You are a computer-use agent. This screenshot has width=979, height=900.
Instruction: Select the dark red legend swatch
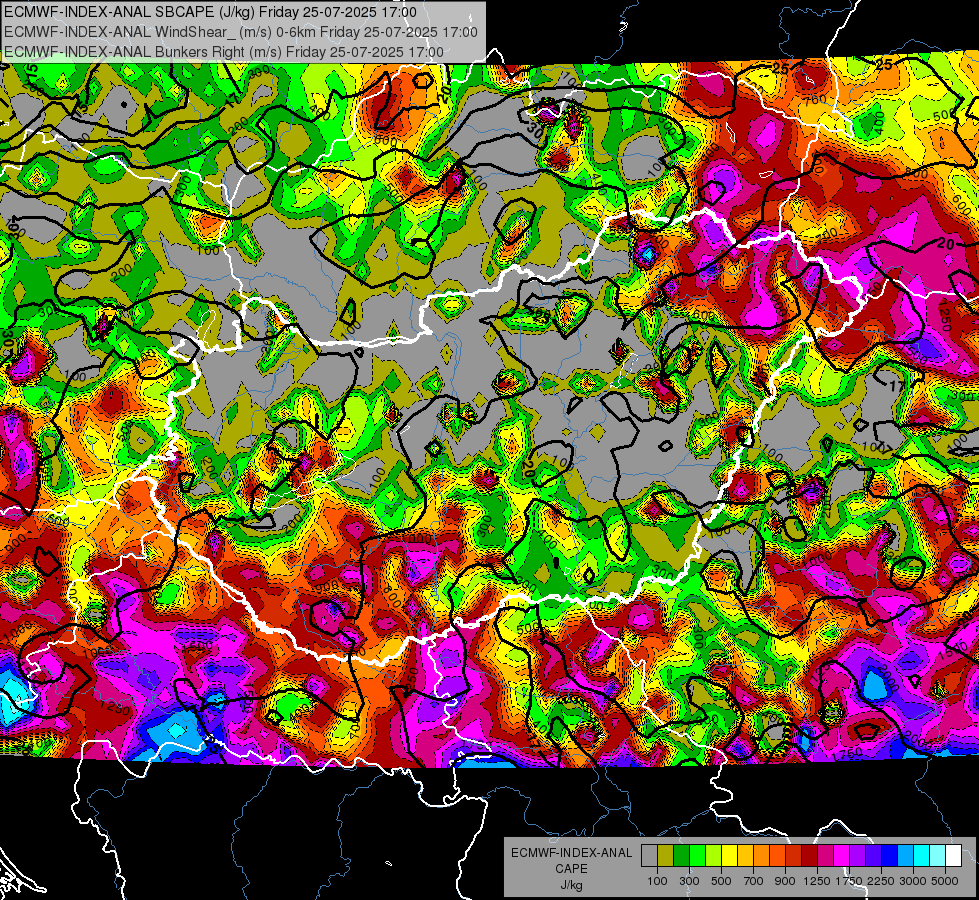(x=810, y=856)
